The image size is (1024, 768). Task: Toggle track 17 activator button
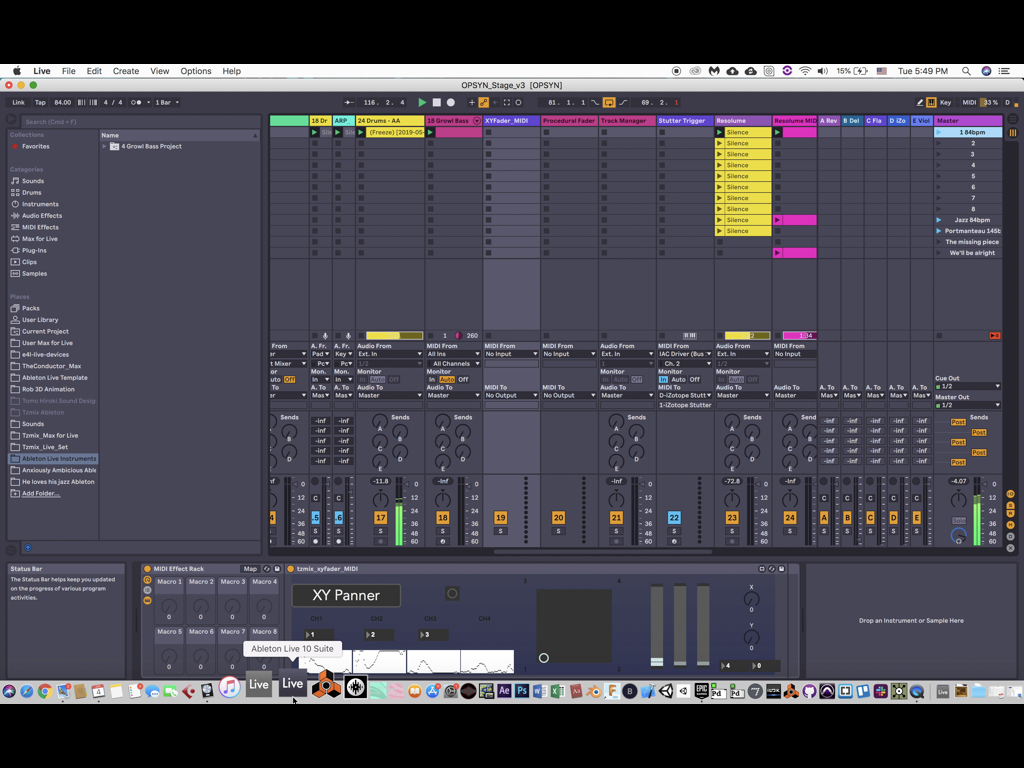tap(380, 518)
